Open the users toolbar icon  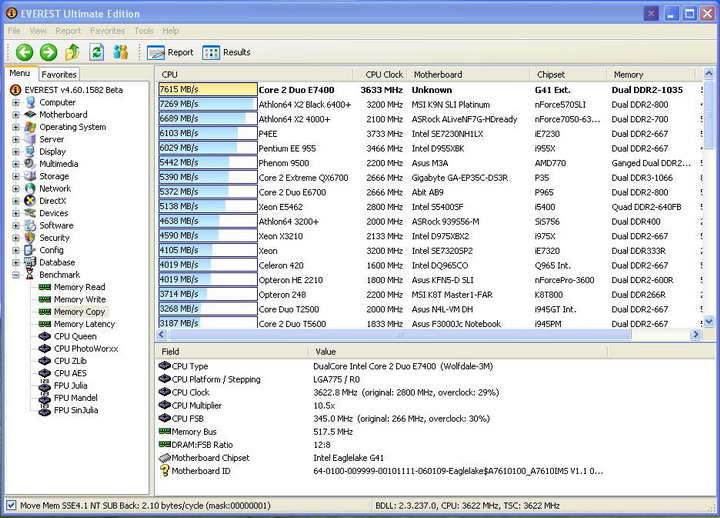coord(120,52)
